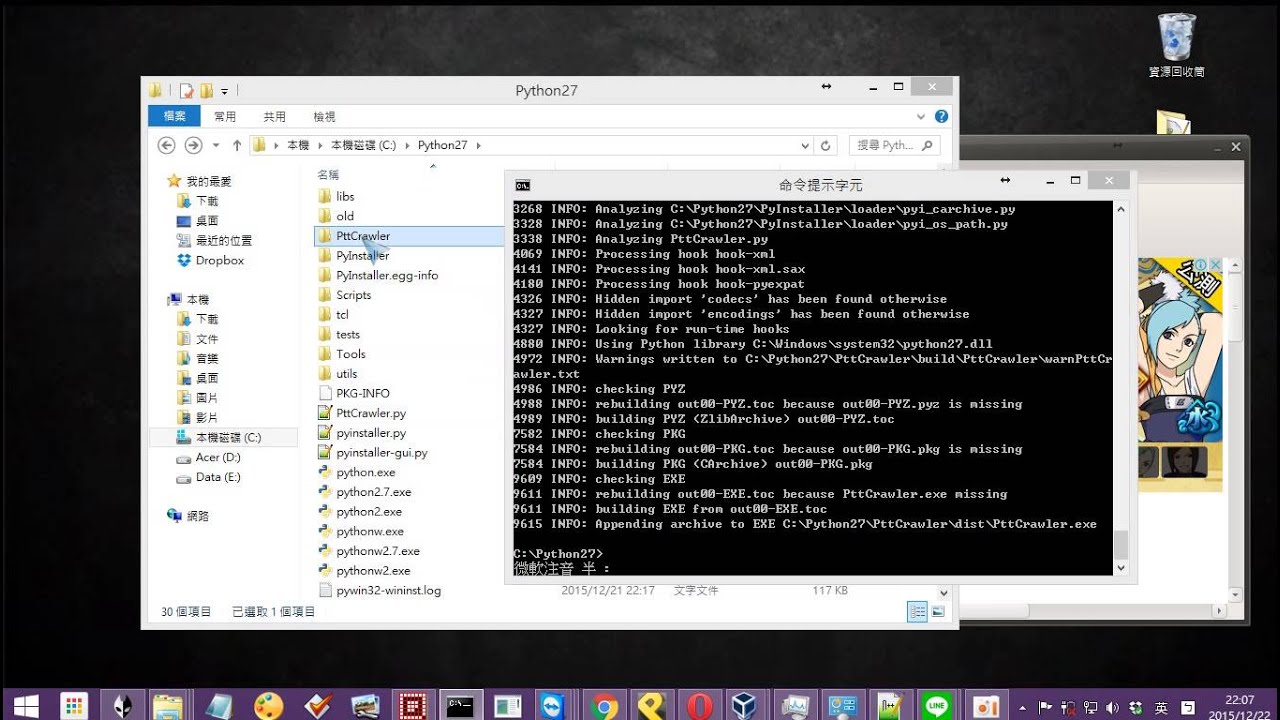Open the 共用 ribbon tab
The image size is (1280, 720).
(274, 116)
